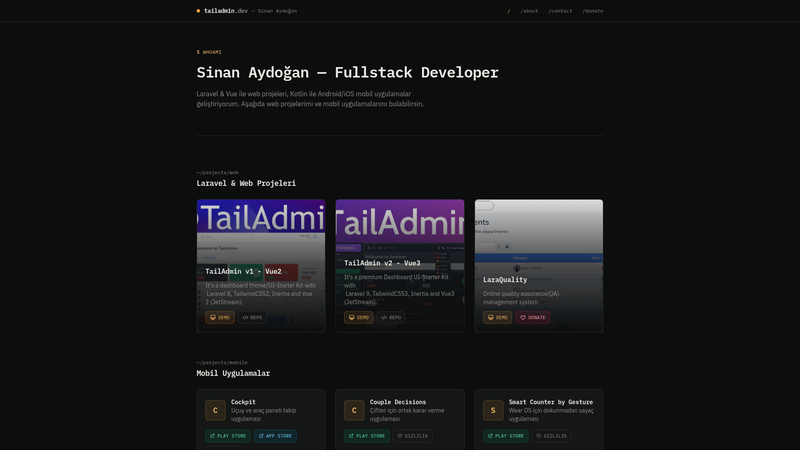Open PLAY STORE for Couple Decisions

tap(366, 436)
